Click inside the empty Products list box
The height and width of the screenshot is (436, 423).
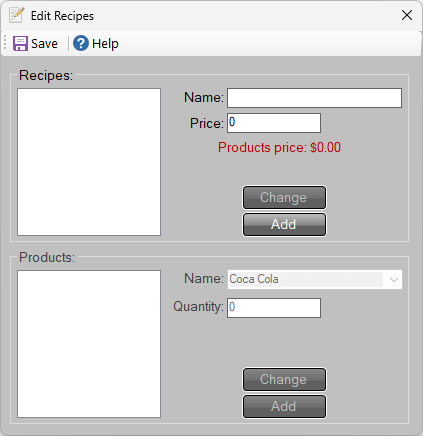89,344
